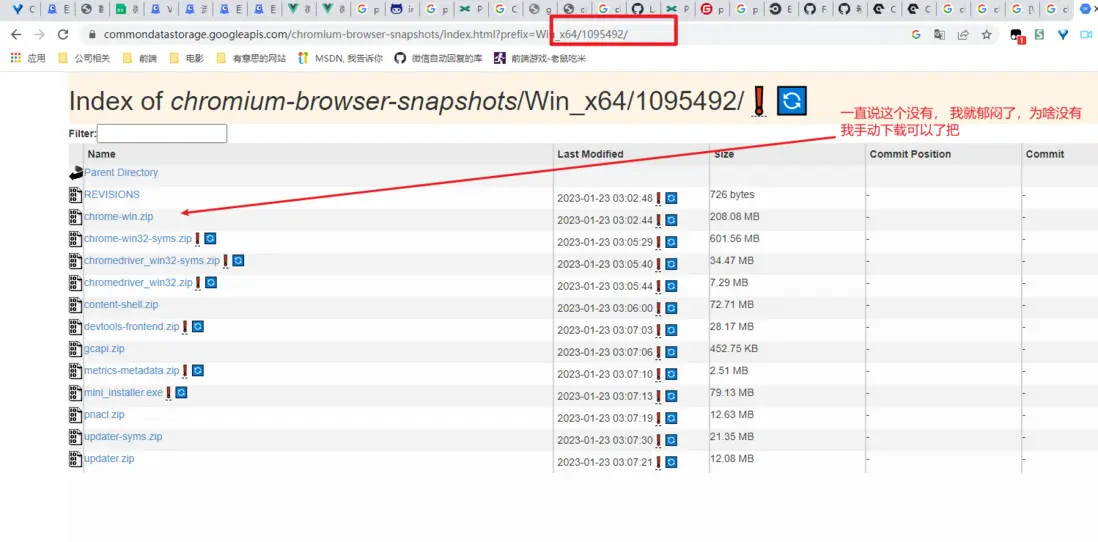Viewport: 1098px width, 542px height.
Task: Open the Apps grid icon in the bookmarks bar
Action: [x=15, y=58]
